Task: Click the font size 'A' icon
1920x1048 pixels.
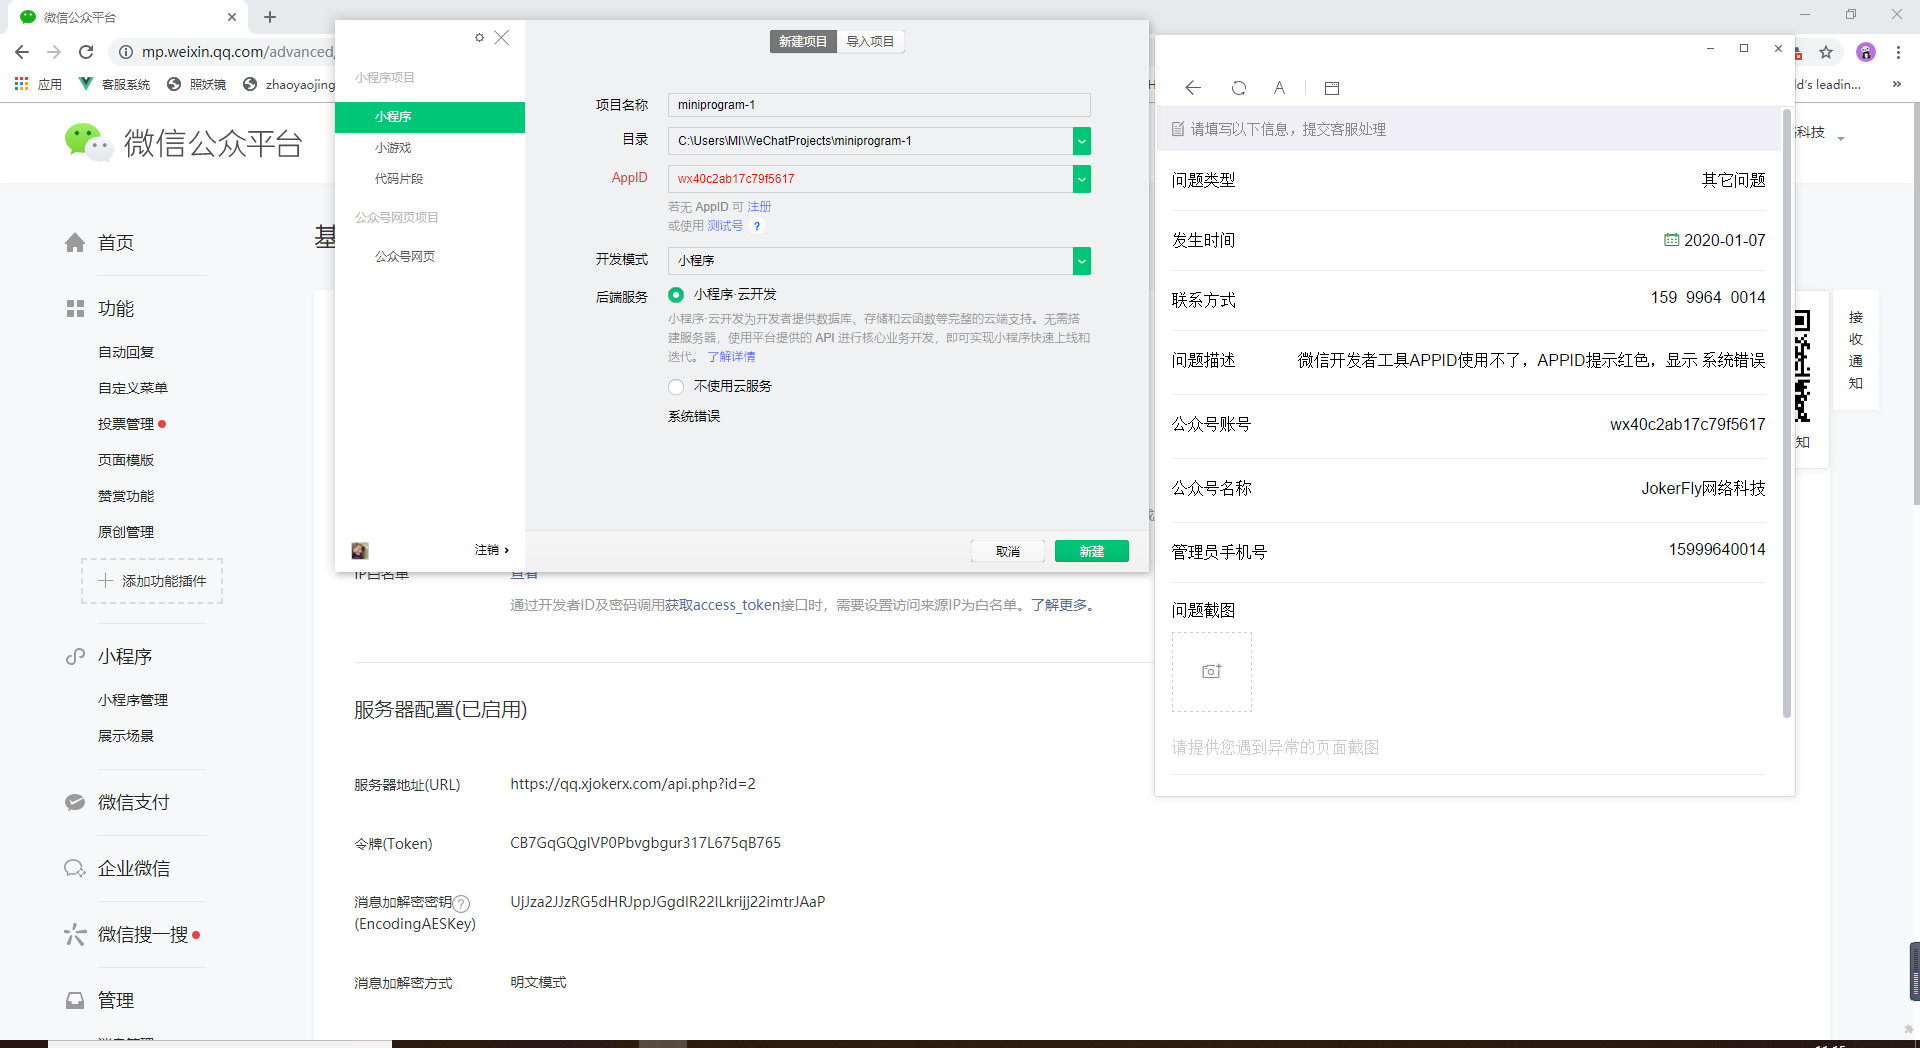Action: (x=1279, y=88)
